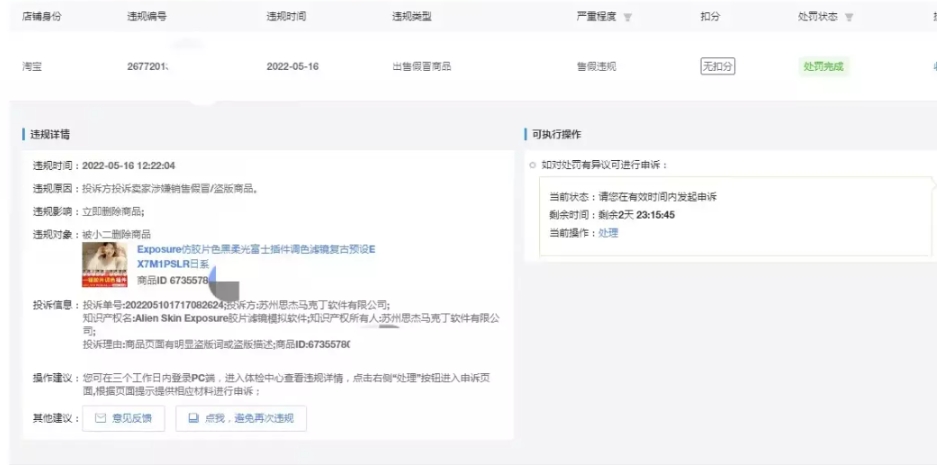The image size is (937, 465).
Task: Click the 处理 link to start appeal
Action: [x=608, y=233]
